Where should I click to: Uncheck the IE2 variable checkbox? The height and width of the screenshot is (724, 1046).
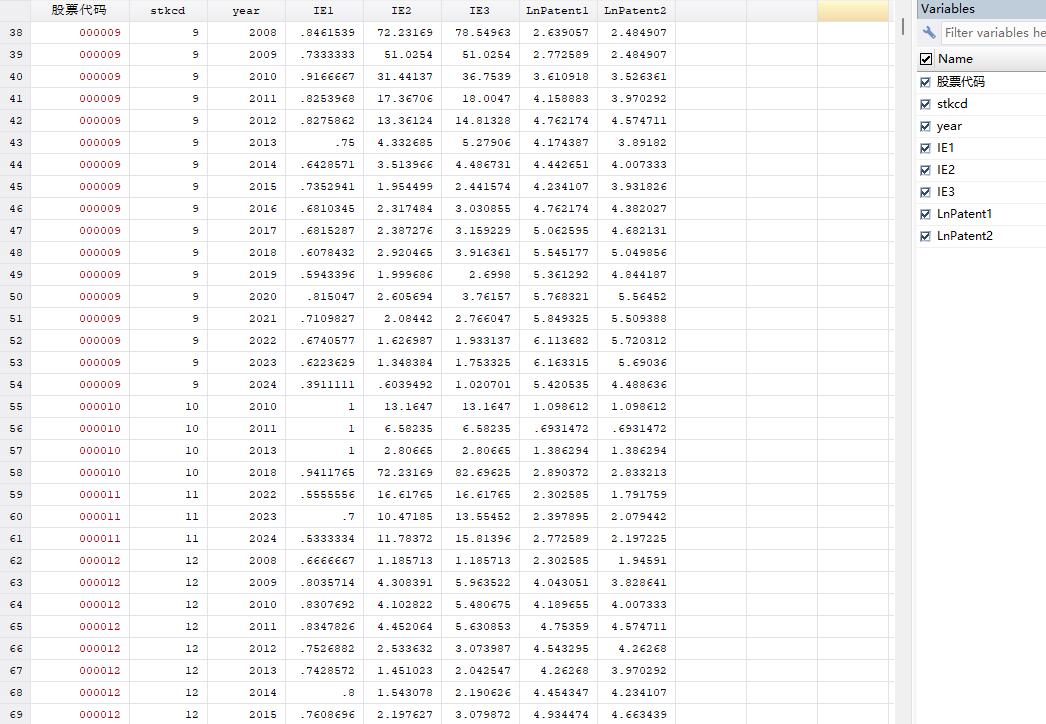coord(925,170)
